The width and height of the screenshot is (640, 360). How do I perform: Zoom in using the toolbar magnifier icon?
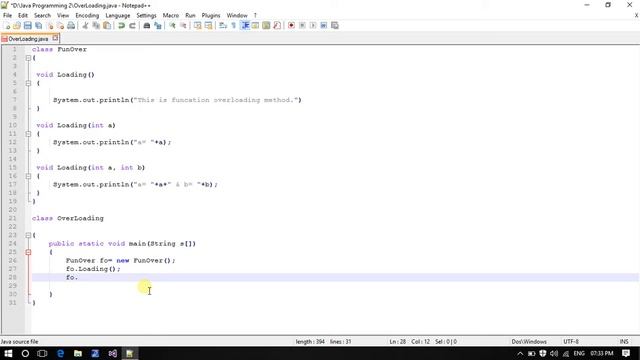[172, 25]
